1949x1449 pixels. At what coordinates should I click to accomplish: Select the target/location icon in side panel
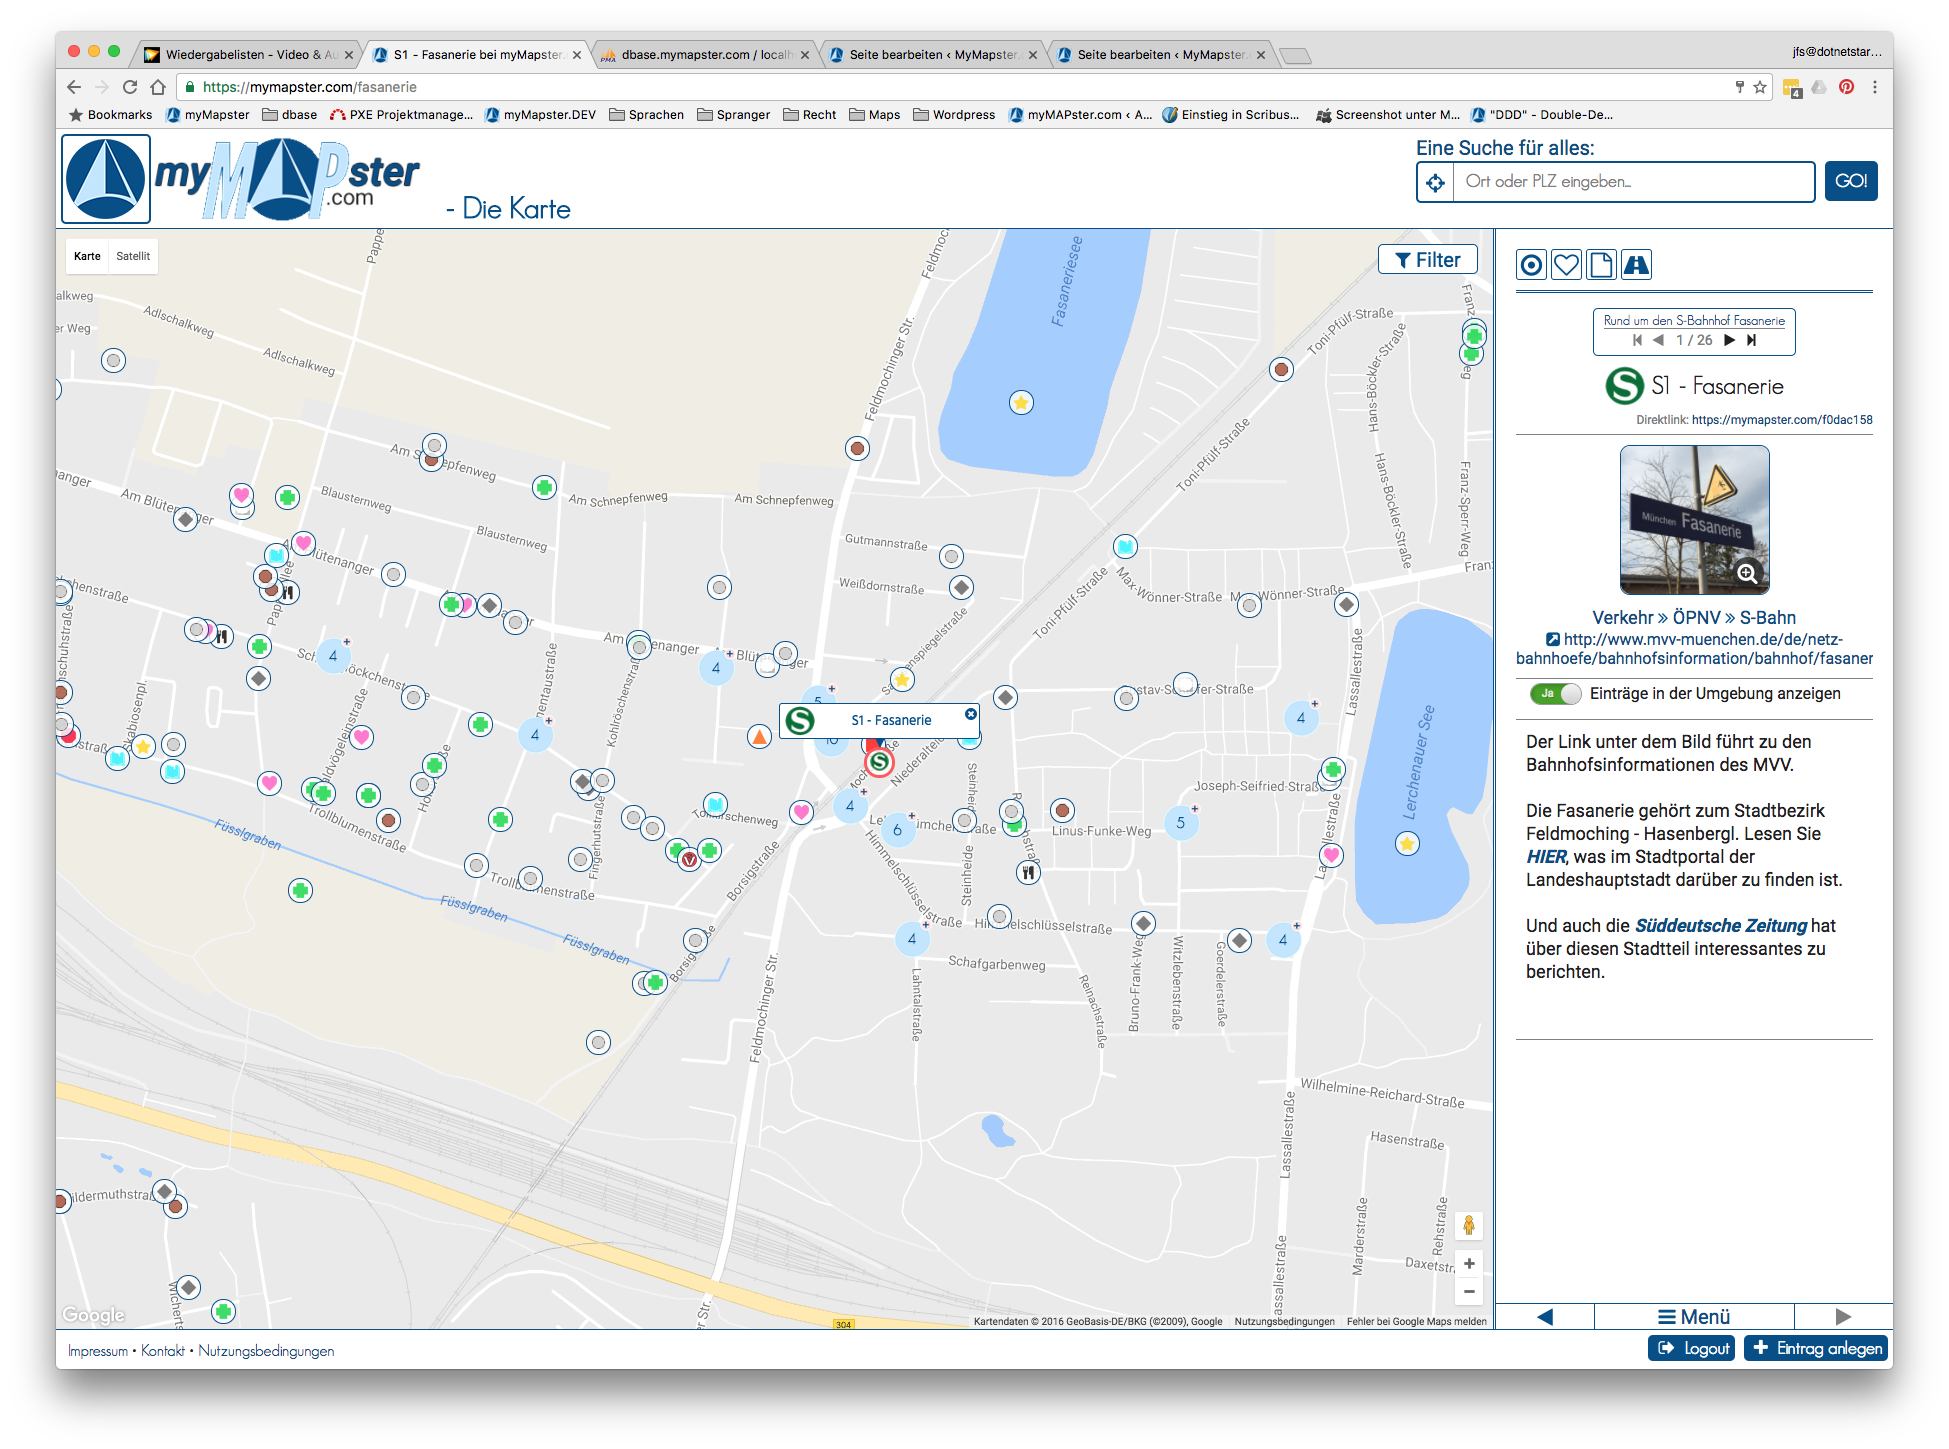pyautogui.click(x=1531, y=265)
